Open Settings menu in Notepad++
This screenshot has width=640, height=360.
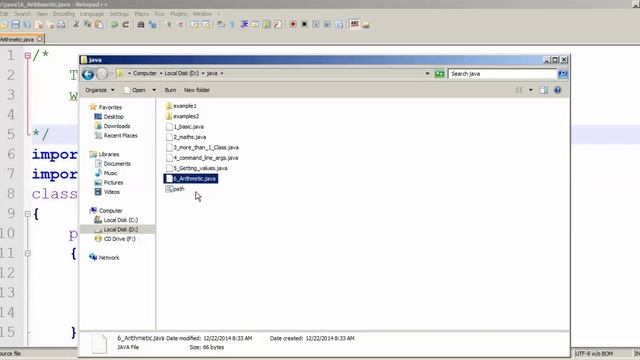(x=119, y=14)
